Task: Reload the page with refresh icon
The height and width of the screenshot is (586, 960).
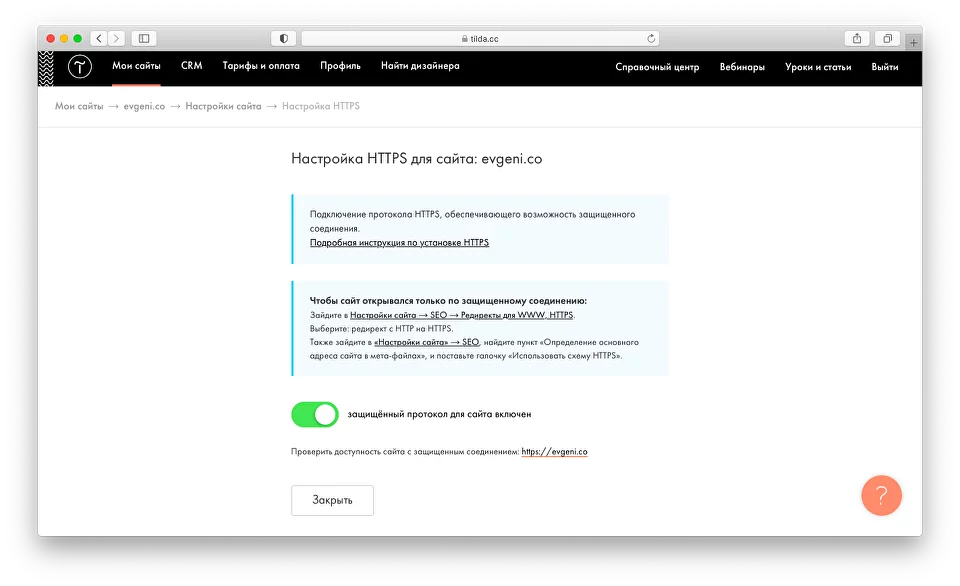Action: [651, 39]
